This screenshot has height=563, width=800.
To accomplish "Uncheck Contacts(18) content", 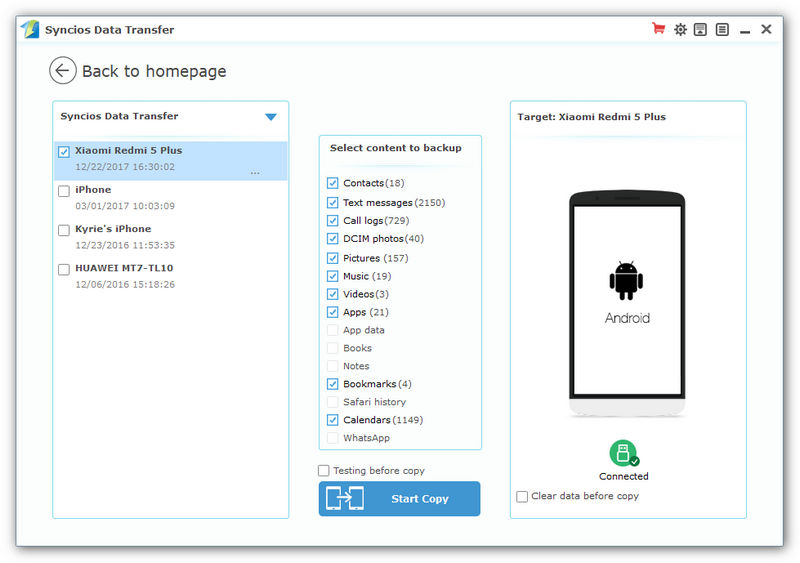I will click(333, 183).
